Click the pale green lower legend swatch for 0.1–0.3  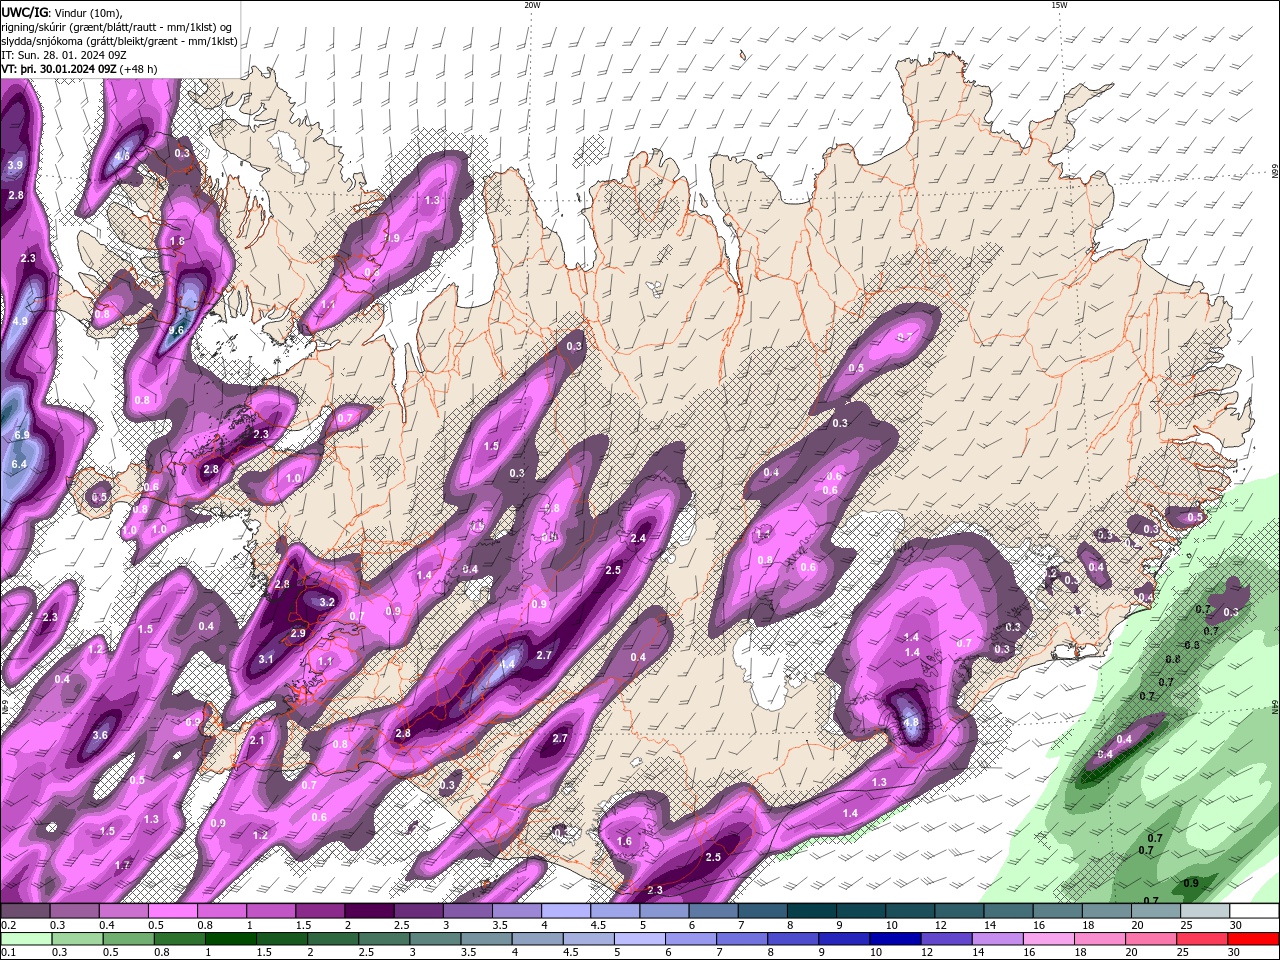[26, 939]
